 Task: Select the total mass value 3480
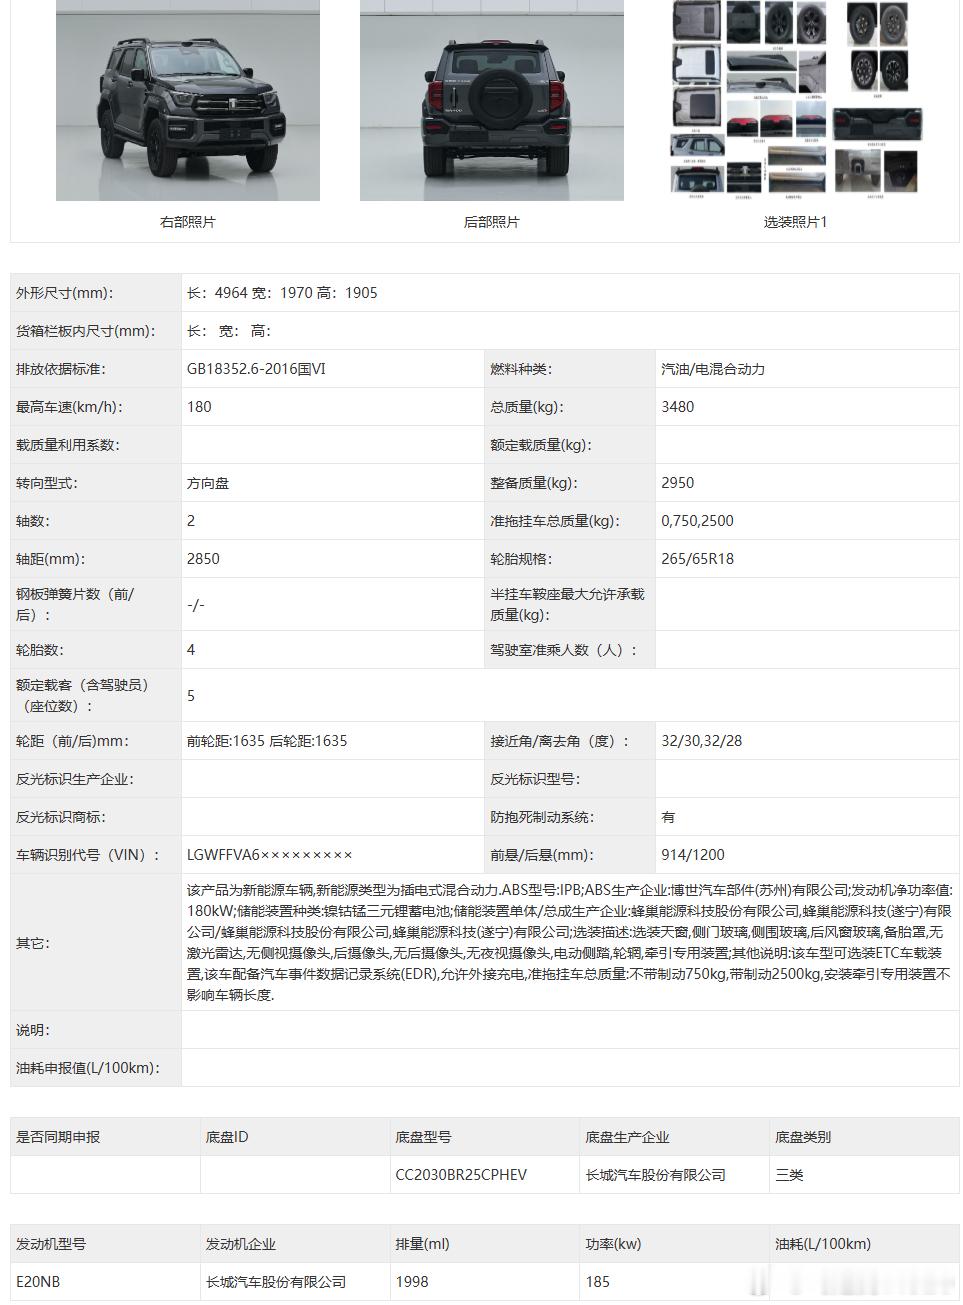[677, 407]
